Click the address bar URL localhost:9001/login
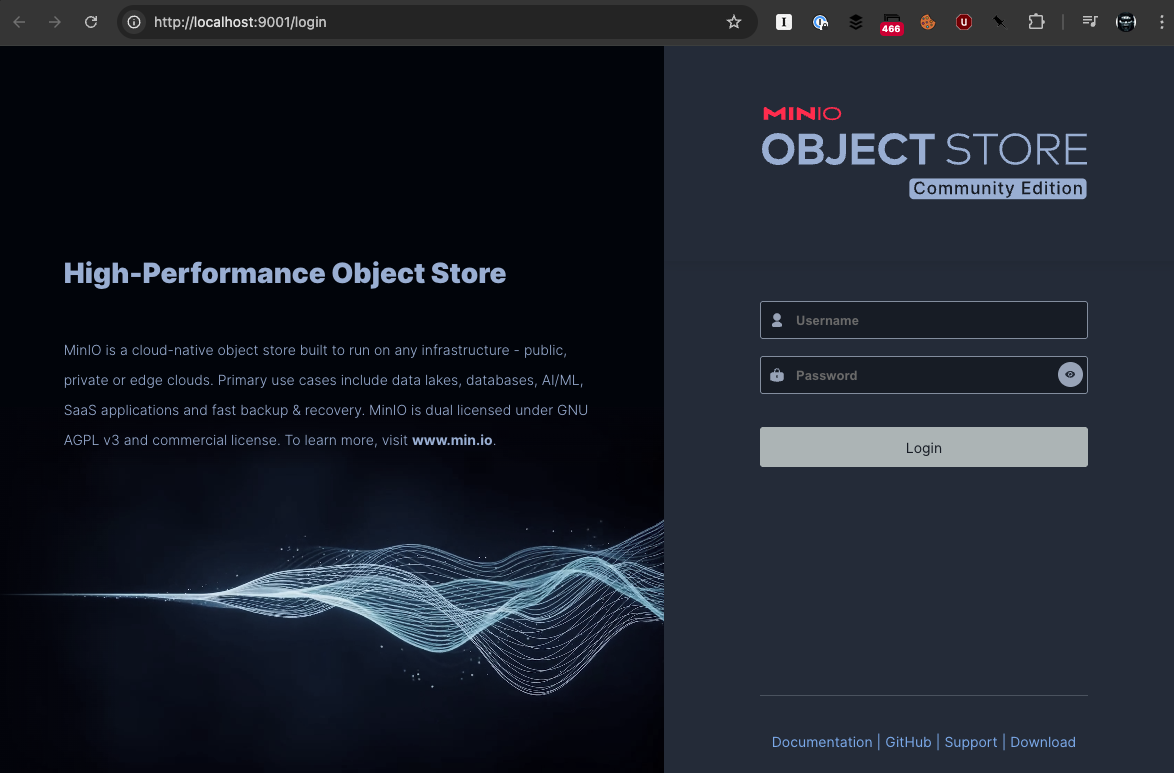1174x773 pixels. click(240, 22)
